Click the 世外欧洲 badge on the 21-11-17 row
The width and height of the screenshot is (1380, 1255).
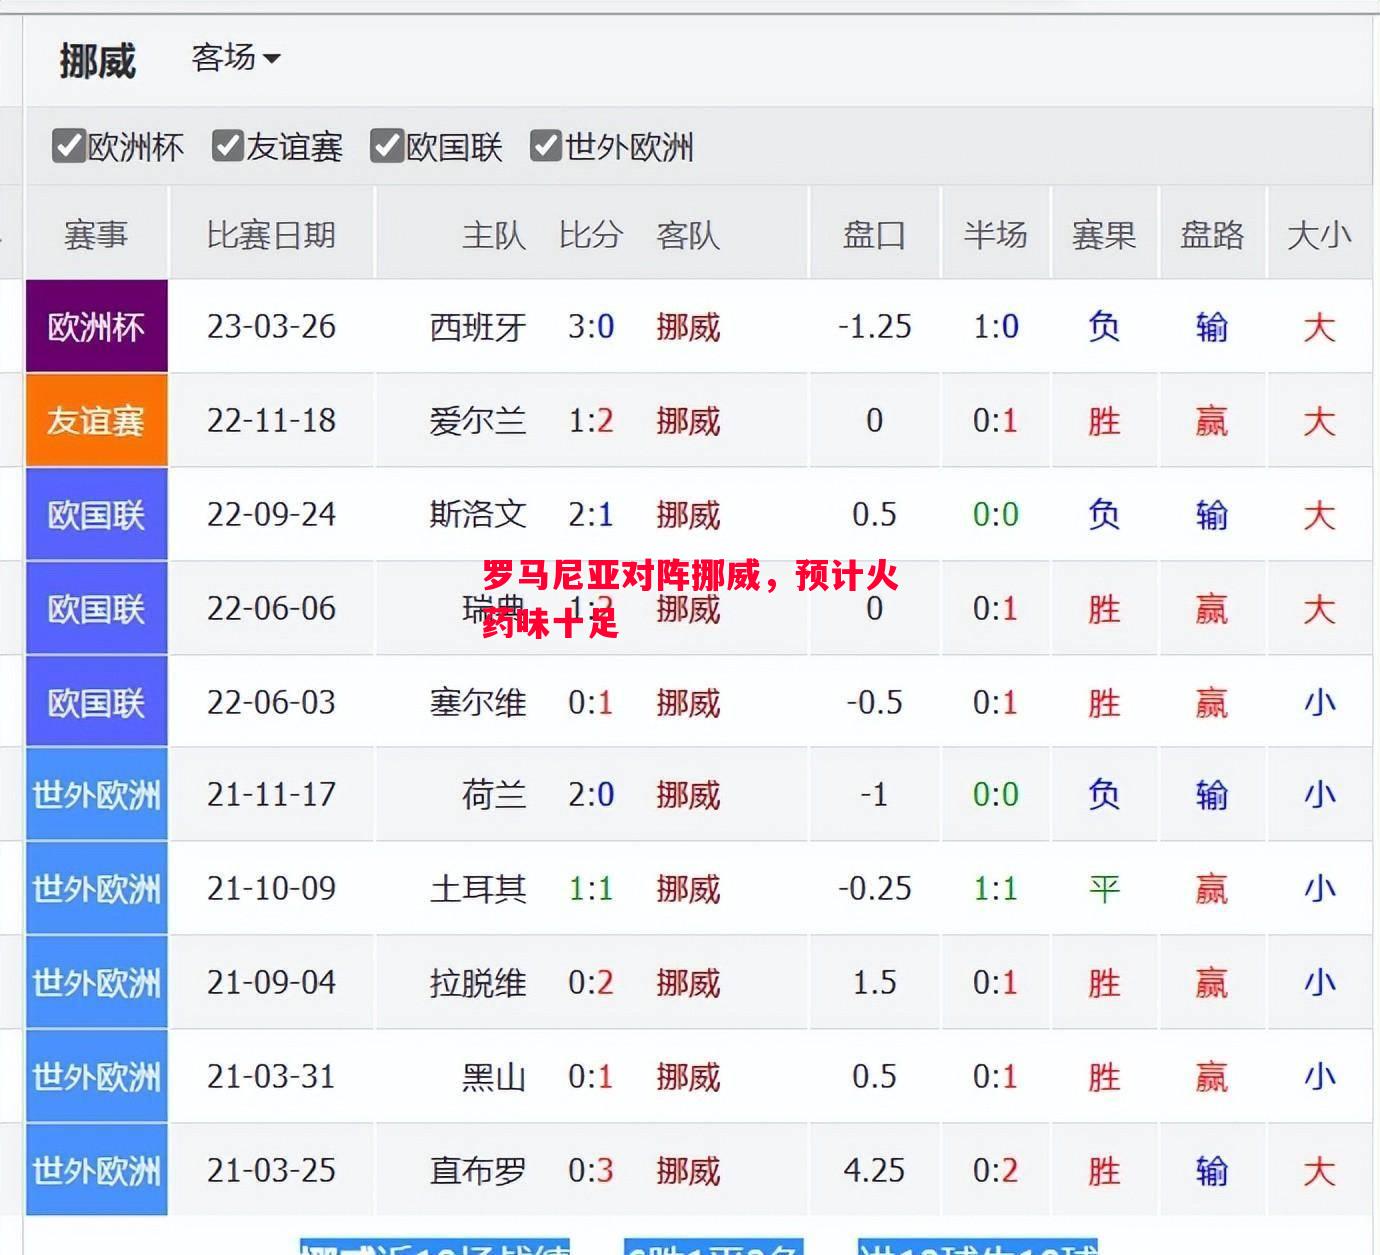[96, 795]
